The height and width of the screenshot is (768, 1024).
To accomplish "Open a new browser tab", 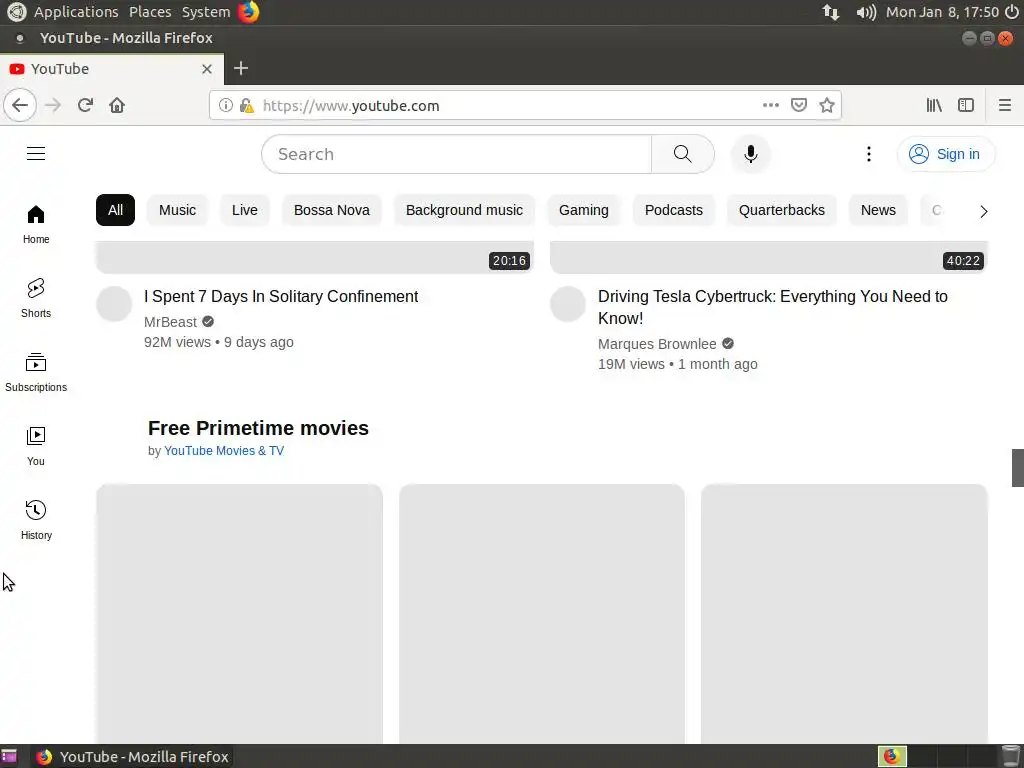I will tap(240, 68).
